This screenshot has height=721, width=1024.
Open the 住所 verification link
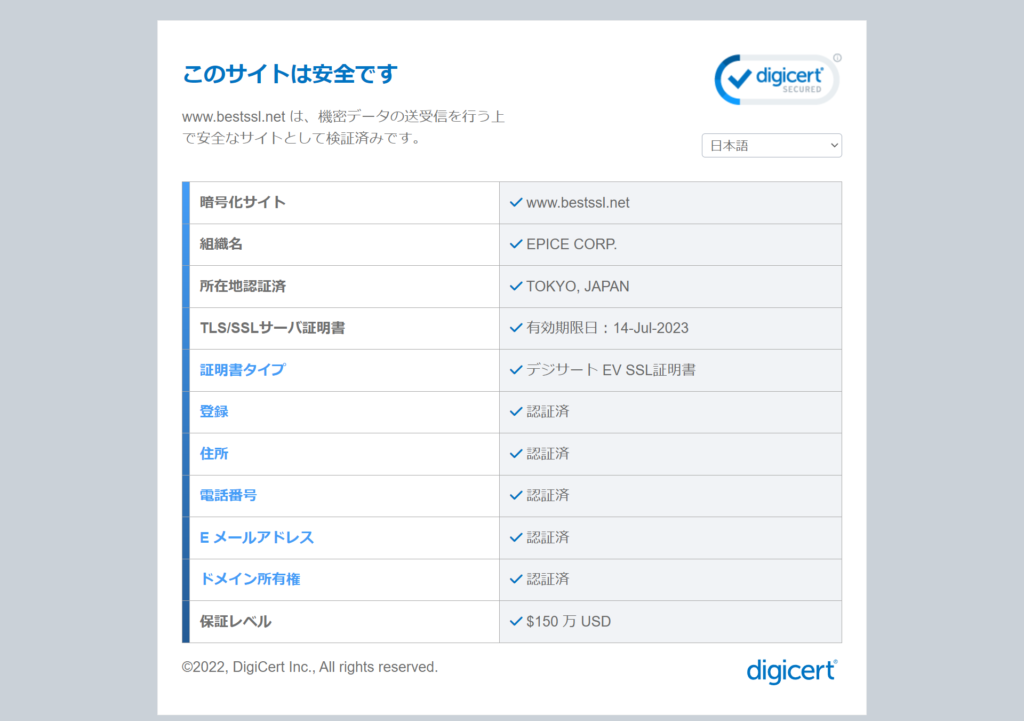(x=213, y=453)
